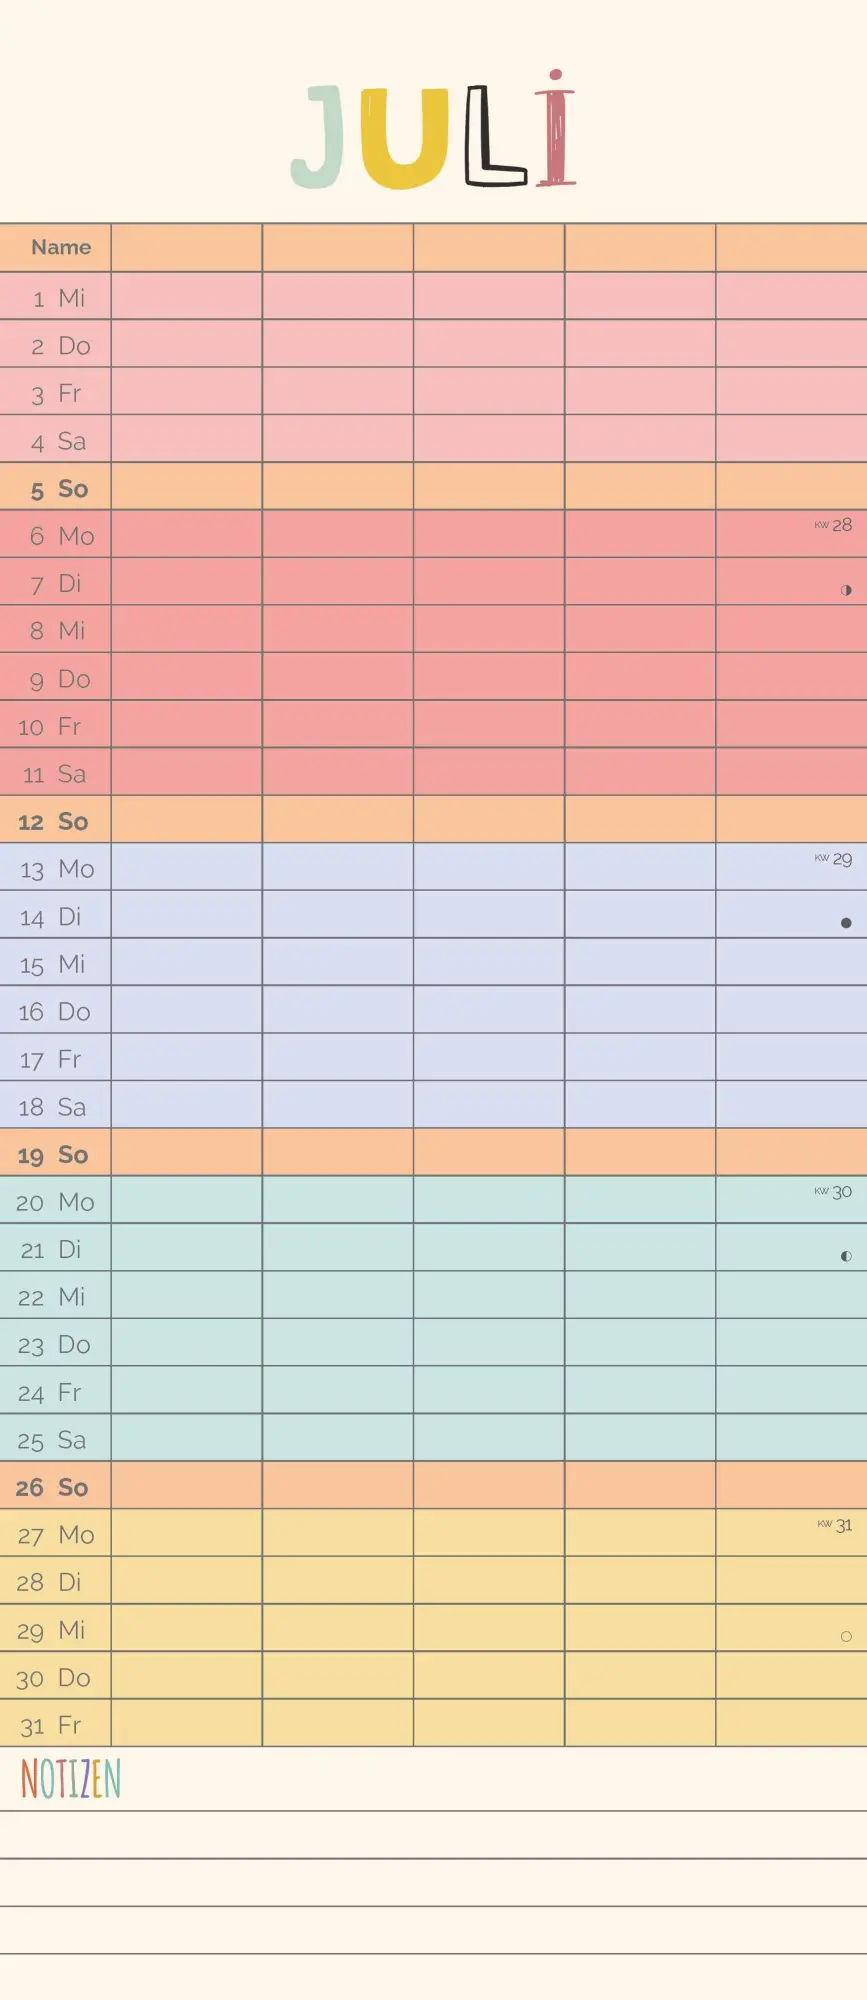
Task: Click the KW 28 week label
Action: click(x=833, y=525)
